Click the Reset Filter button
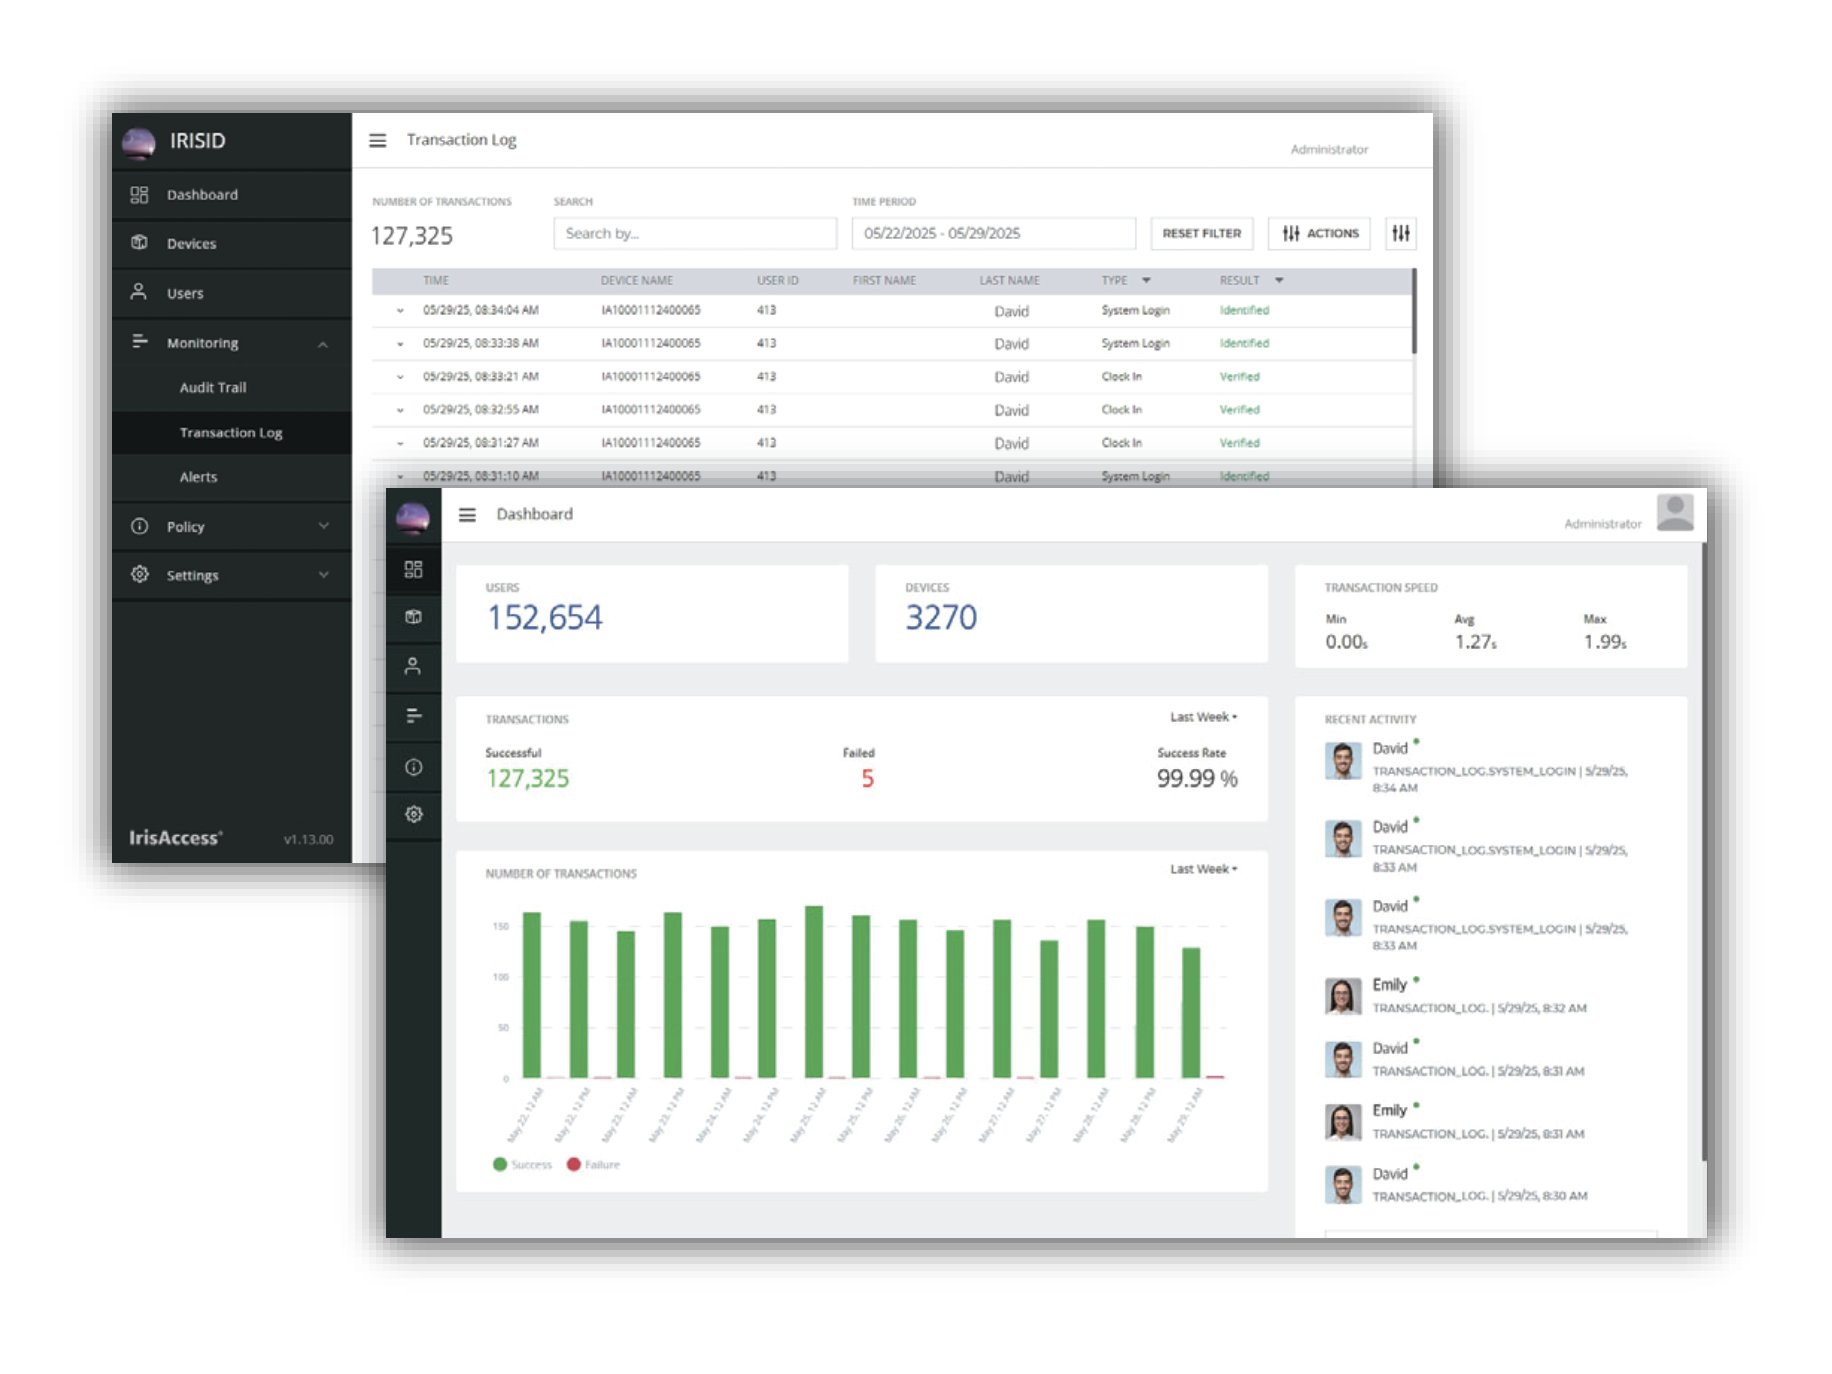Screen dimensions: 1832x1374 tap(1201, 233)
